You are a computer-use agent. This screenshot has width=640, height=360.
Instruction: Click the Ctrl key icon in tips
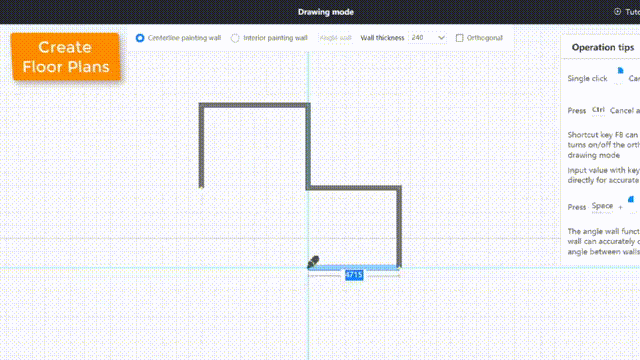(x=598, y=110)
